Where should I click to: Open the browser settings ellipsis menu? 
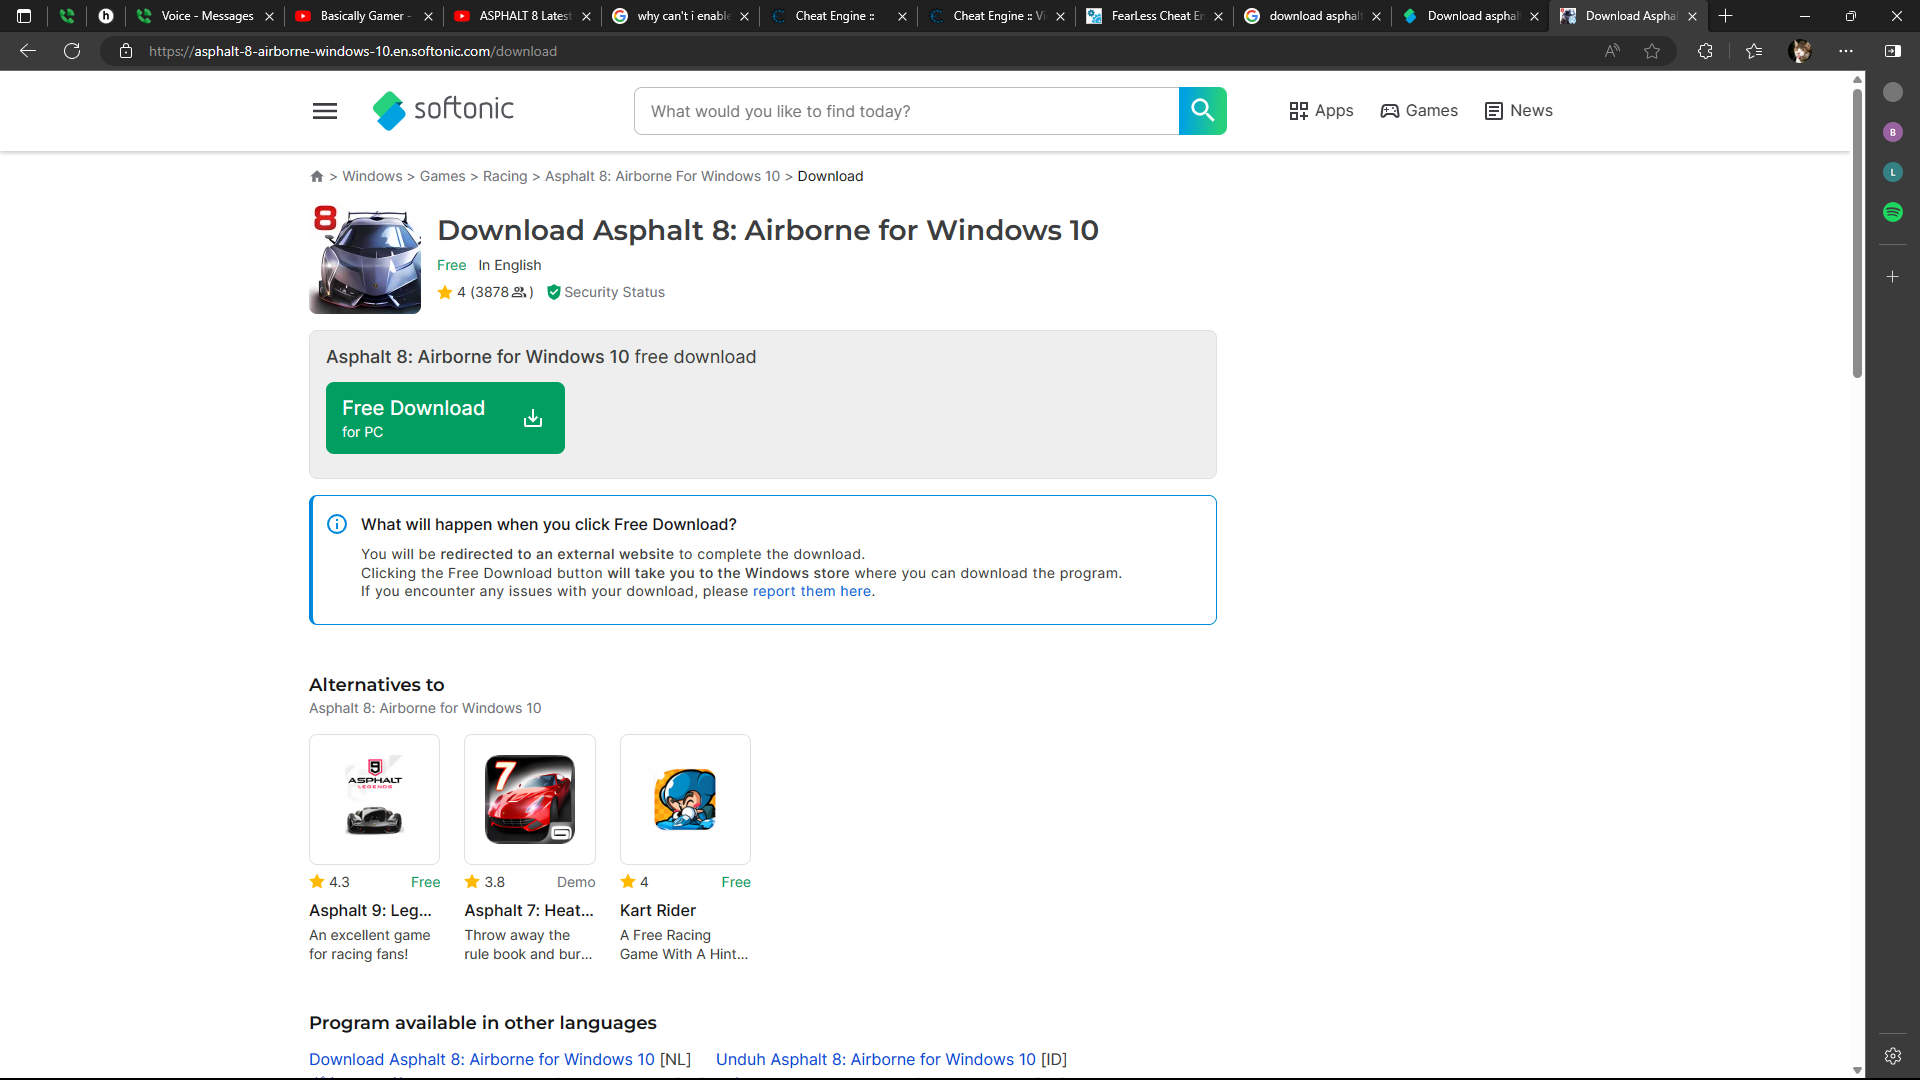(1845, 51)
